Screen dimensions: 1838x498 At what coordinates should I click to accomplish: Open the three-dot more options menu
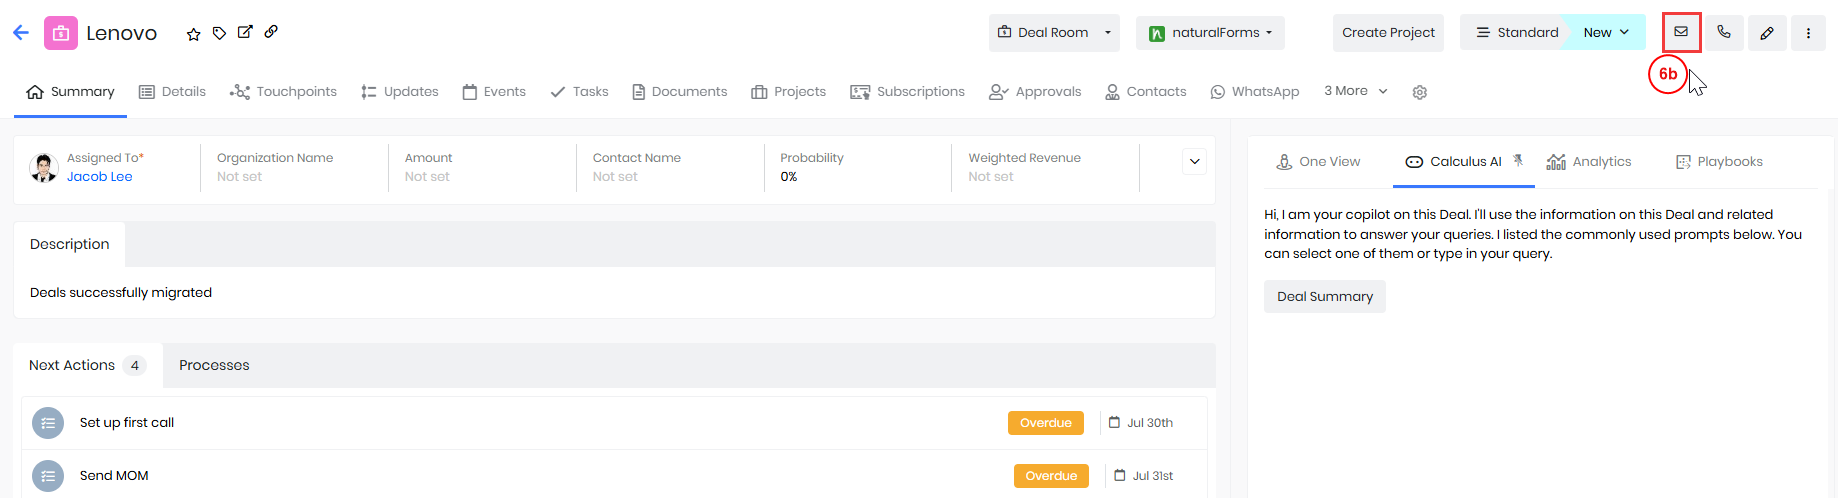1808,33
